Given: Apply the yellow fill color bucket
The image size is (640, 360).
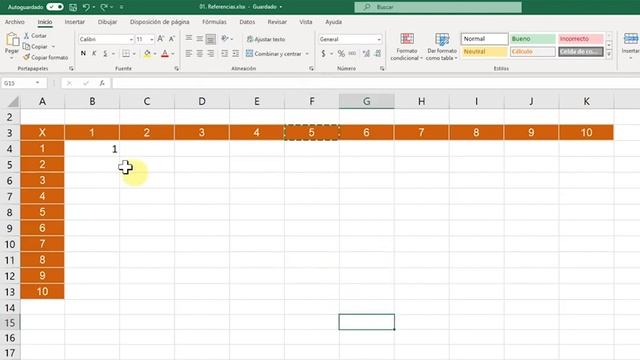Looking at the screenshot, I should point(147,53).
